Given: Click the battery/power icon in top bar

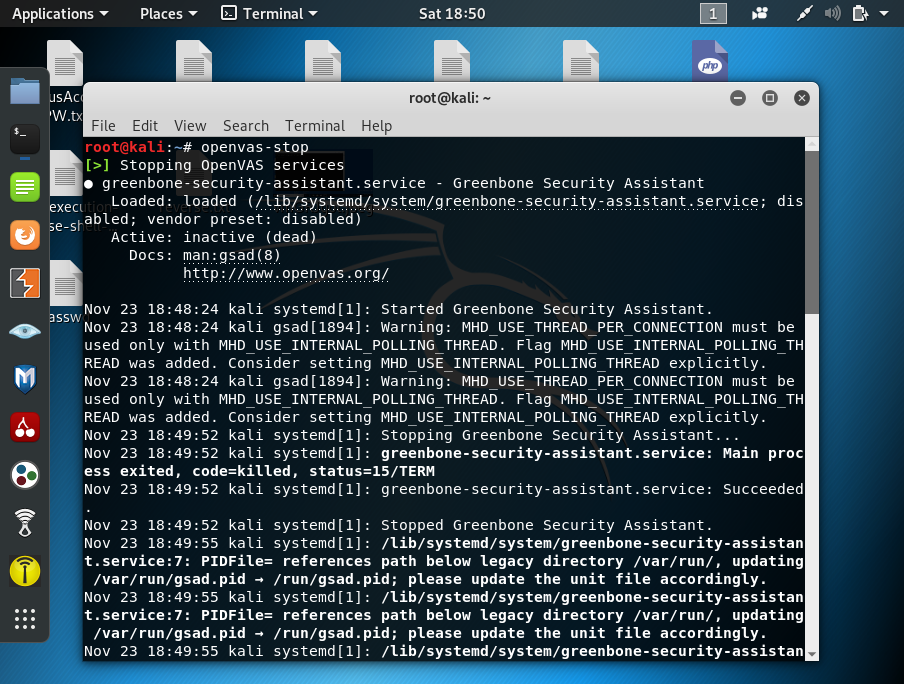Looking at the screenshot, I should (x=860, y=13).
